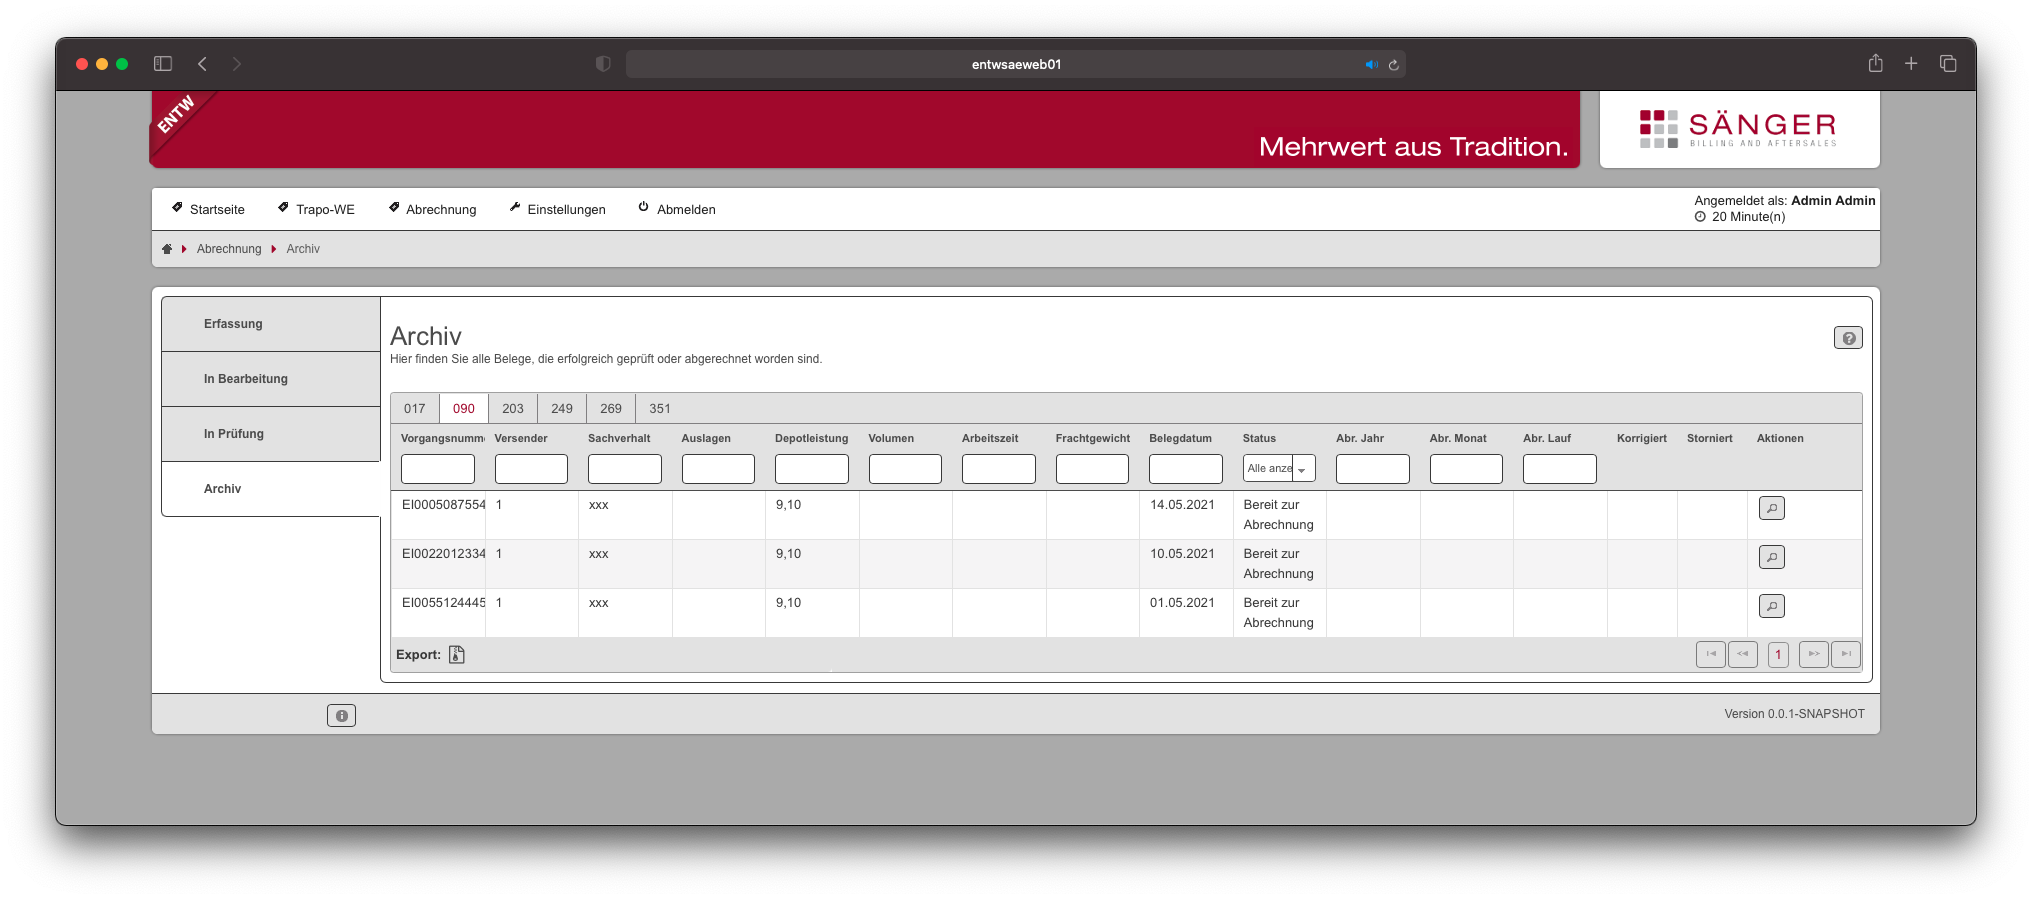Open the In Bearbeitung section
This screenshot has height=899, width=2032.
tap(271, 379)
